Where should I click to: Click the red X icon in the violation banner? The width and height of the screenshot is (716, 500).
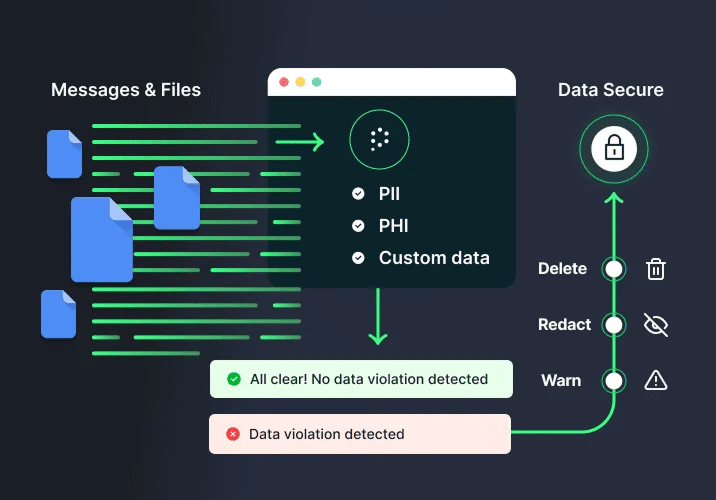[233, 434]
